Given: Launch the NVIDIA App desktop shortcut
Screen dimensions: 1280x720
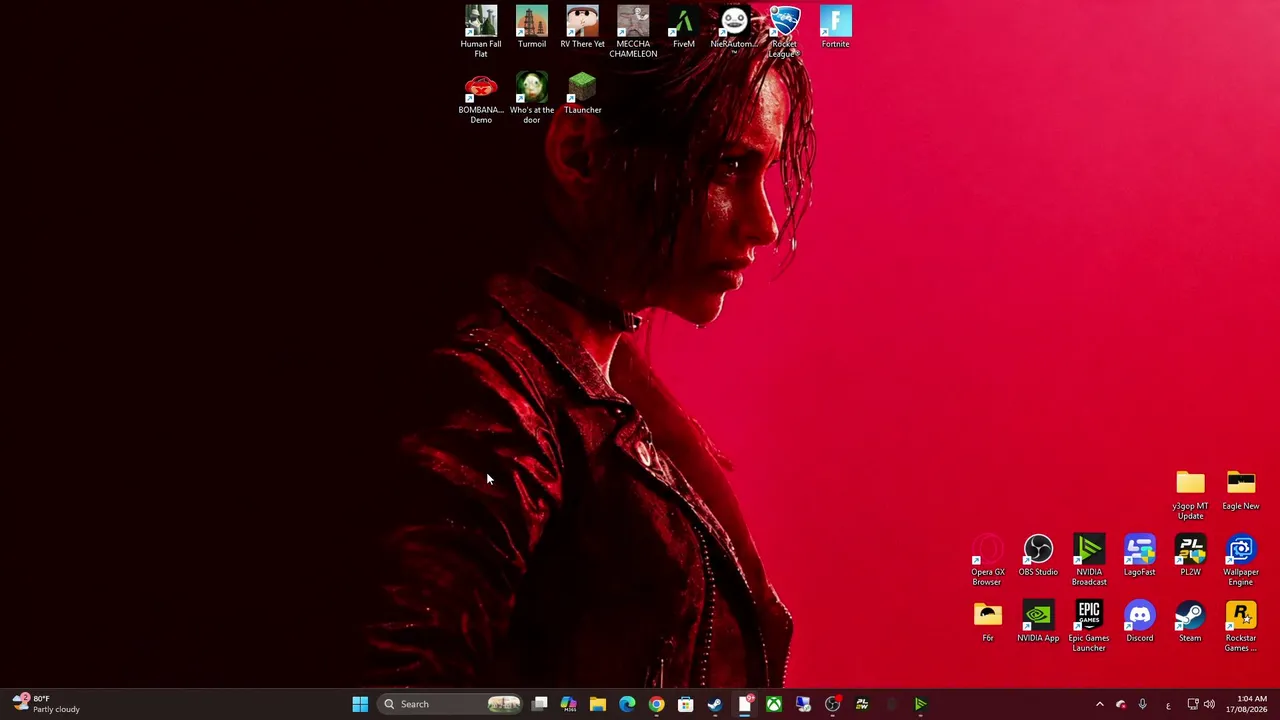Looking at the screenshot, I should tap(1038, 621).
